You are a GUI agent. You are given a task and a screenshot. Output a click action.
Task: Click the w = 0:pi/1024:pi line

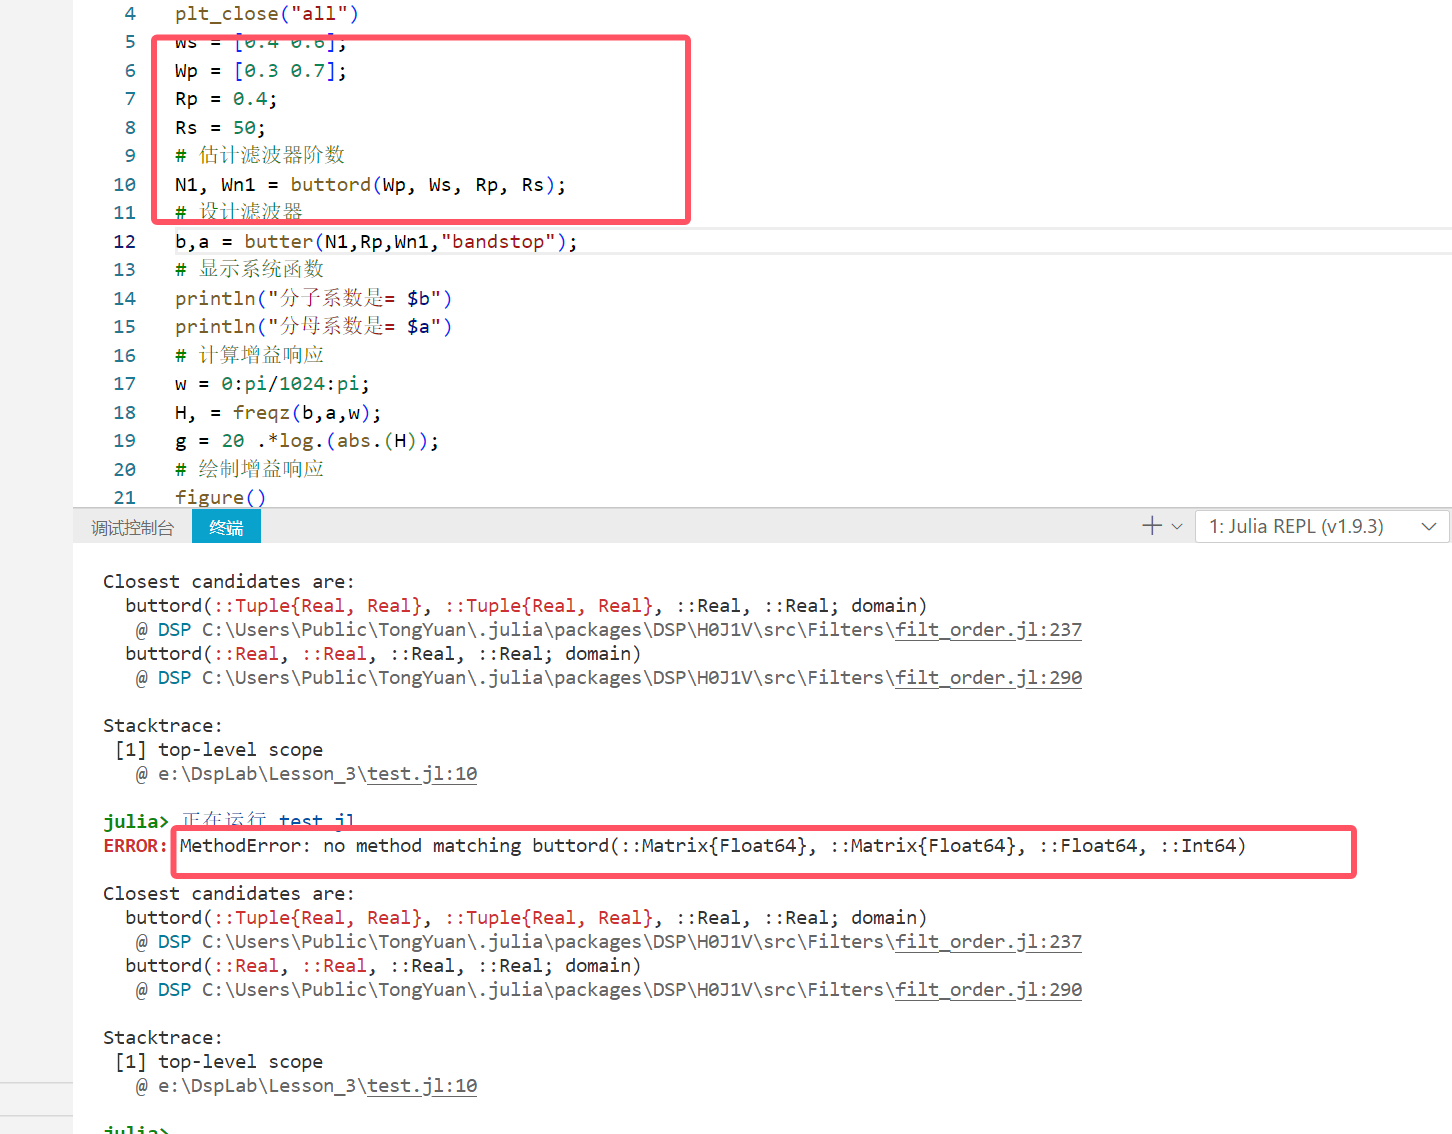pyautogui.click(x=272, y=384)
